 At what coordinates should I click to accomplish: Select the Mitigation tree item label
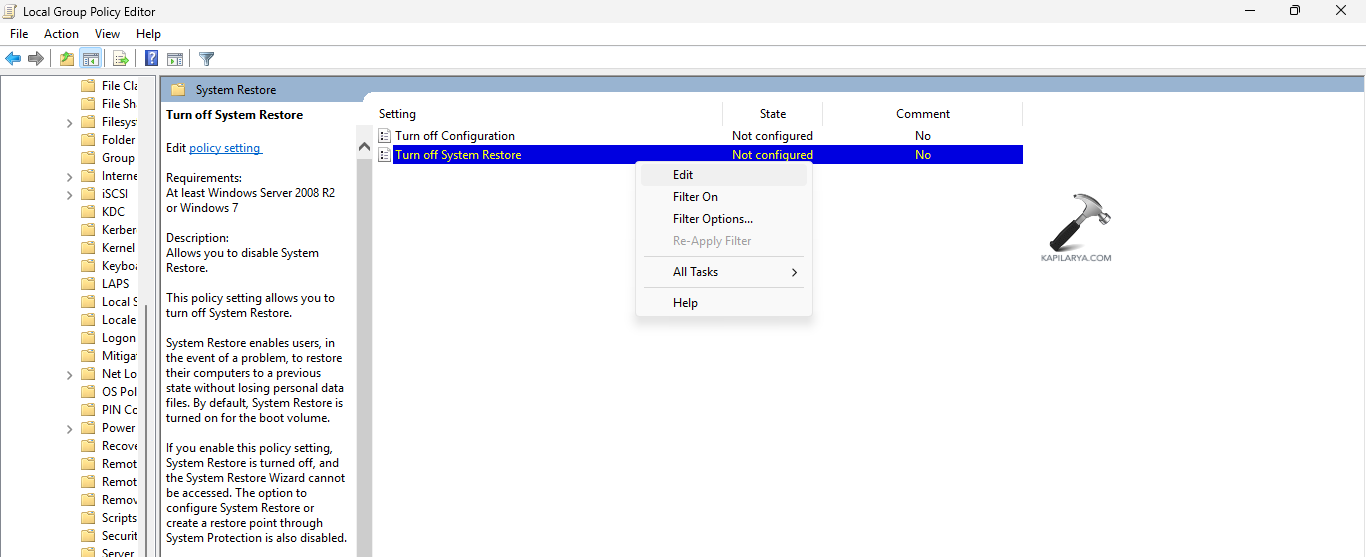point(120,356)
